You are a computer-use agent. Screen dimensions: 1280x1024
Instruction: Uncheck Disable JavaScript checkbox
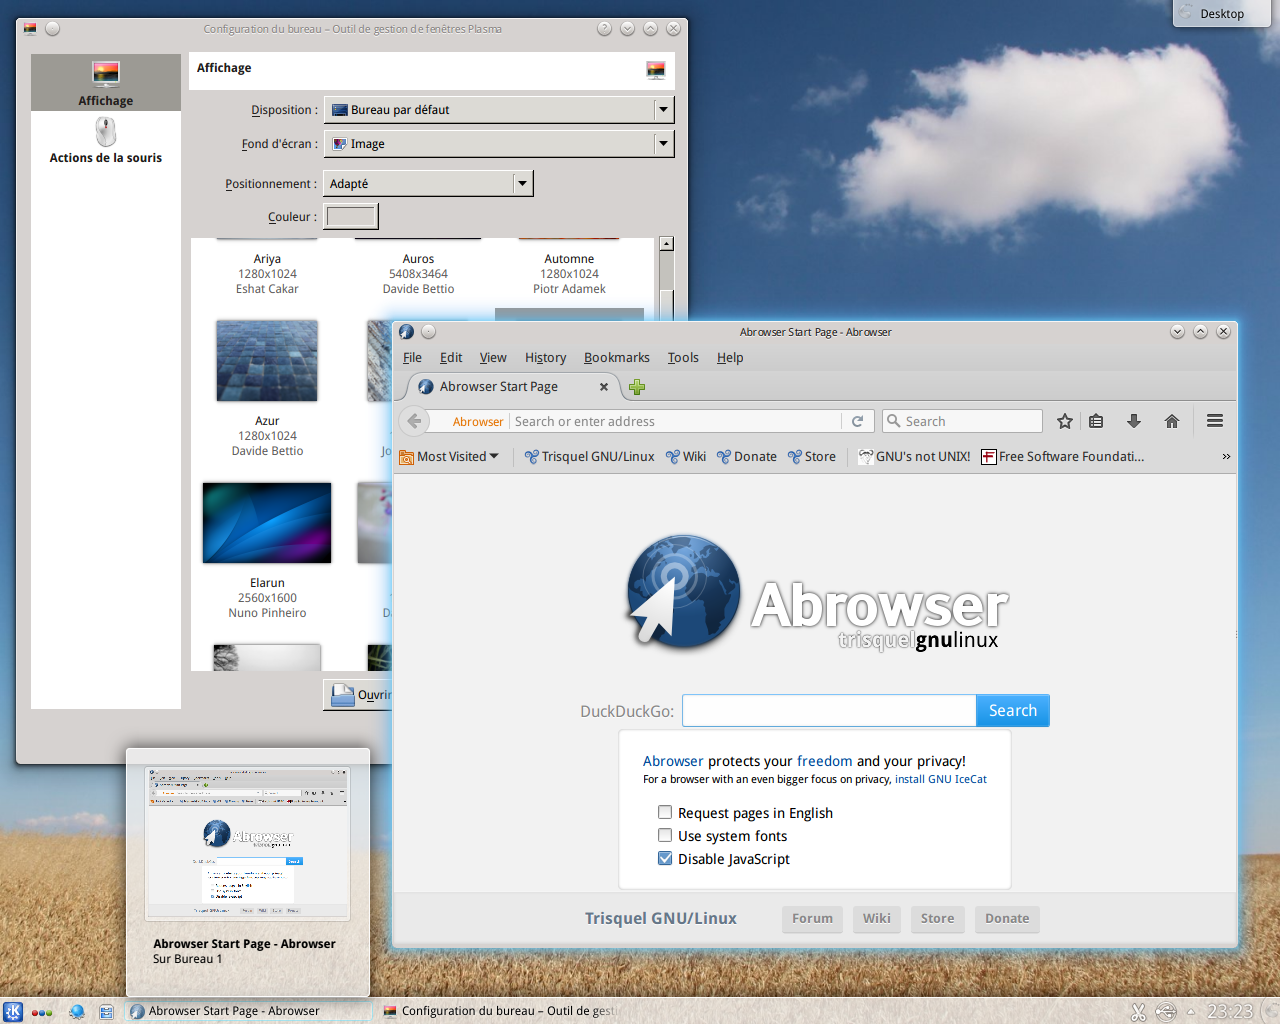[x=665, y=858]
